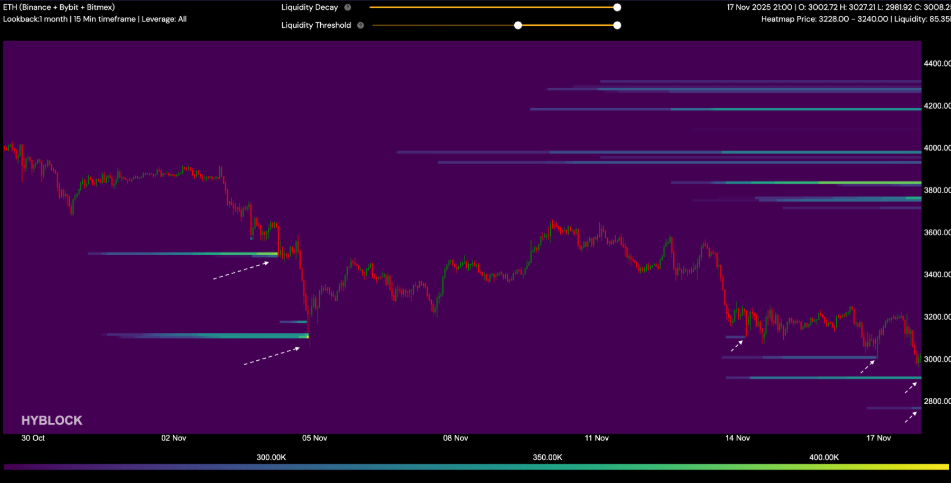Click the Liquidity Decay slider handle
Screen dimensions: 951x483
pyautogui.click(x=617, y=7)
